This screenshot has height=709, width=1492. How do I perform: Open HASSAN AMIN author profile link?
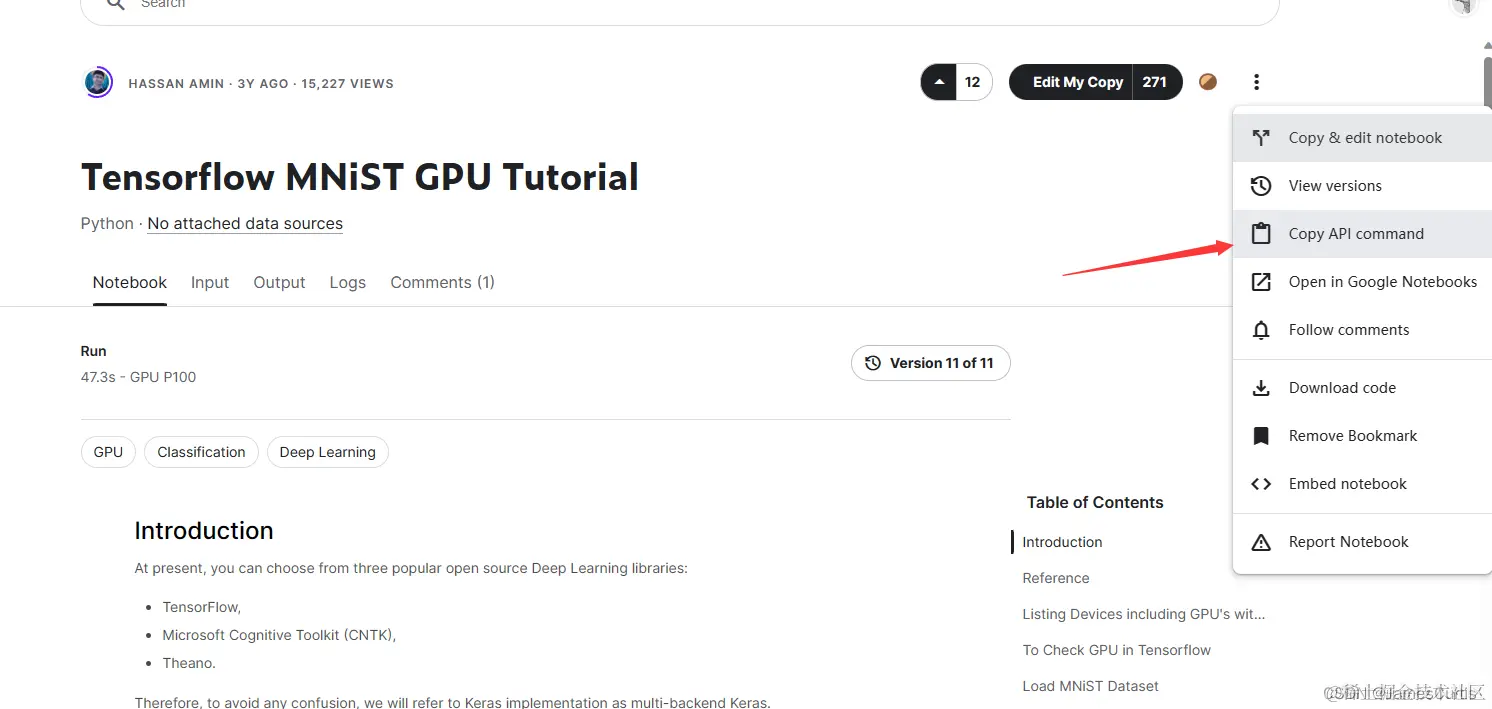coord(176,84)
